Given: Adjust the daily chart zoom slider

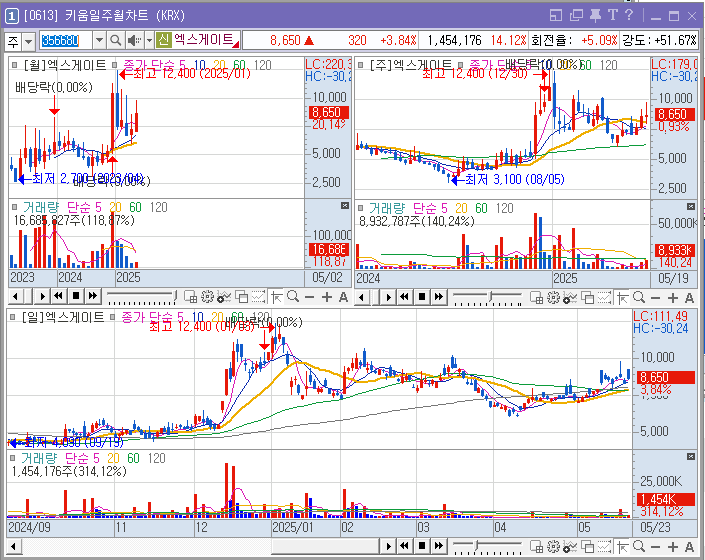Looking at the screenshot, I should coord(487,547).
